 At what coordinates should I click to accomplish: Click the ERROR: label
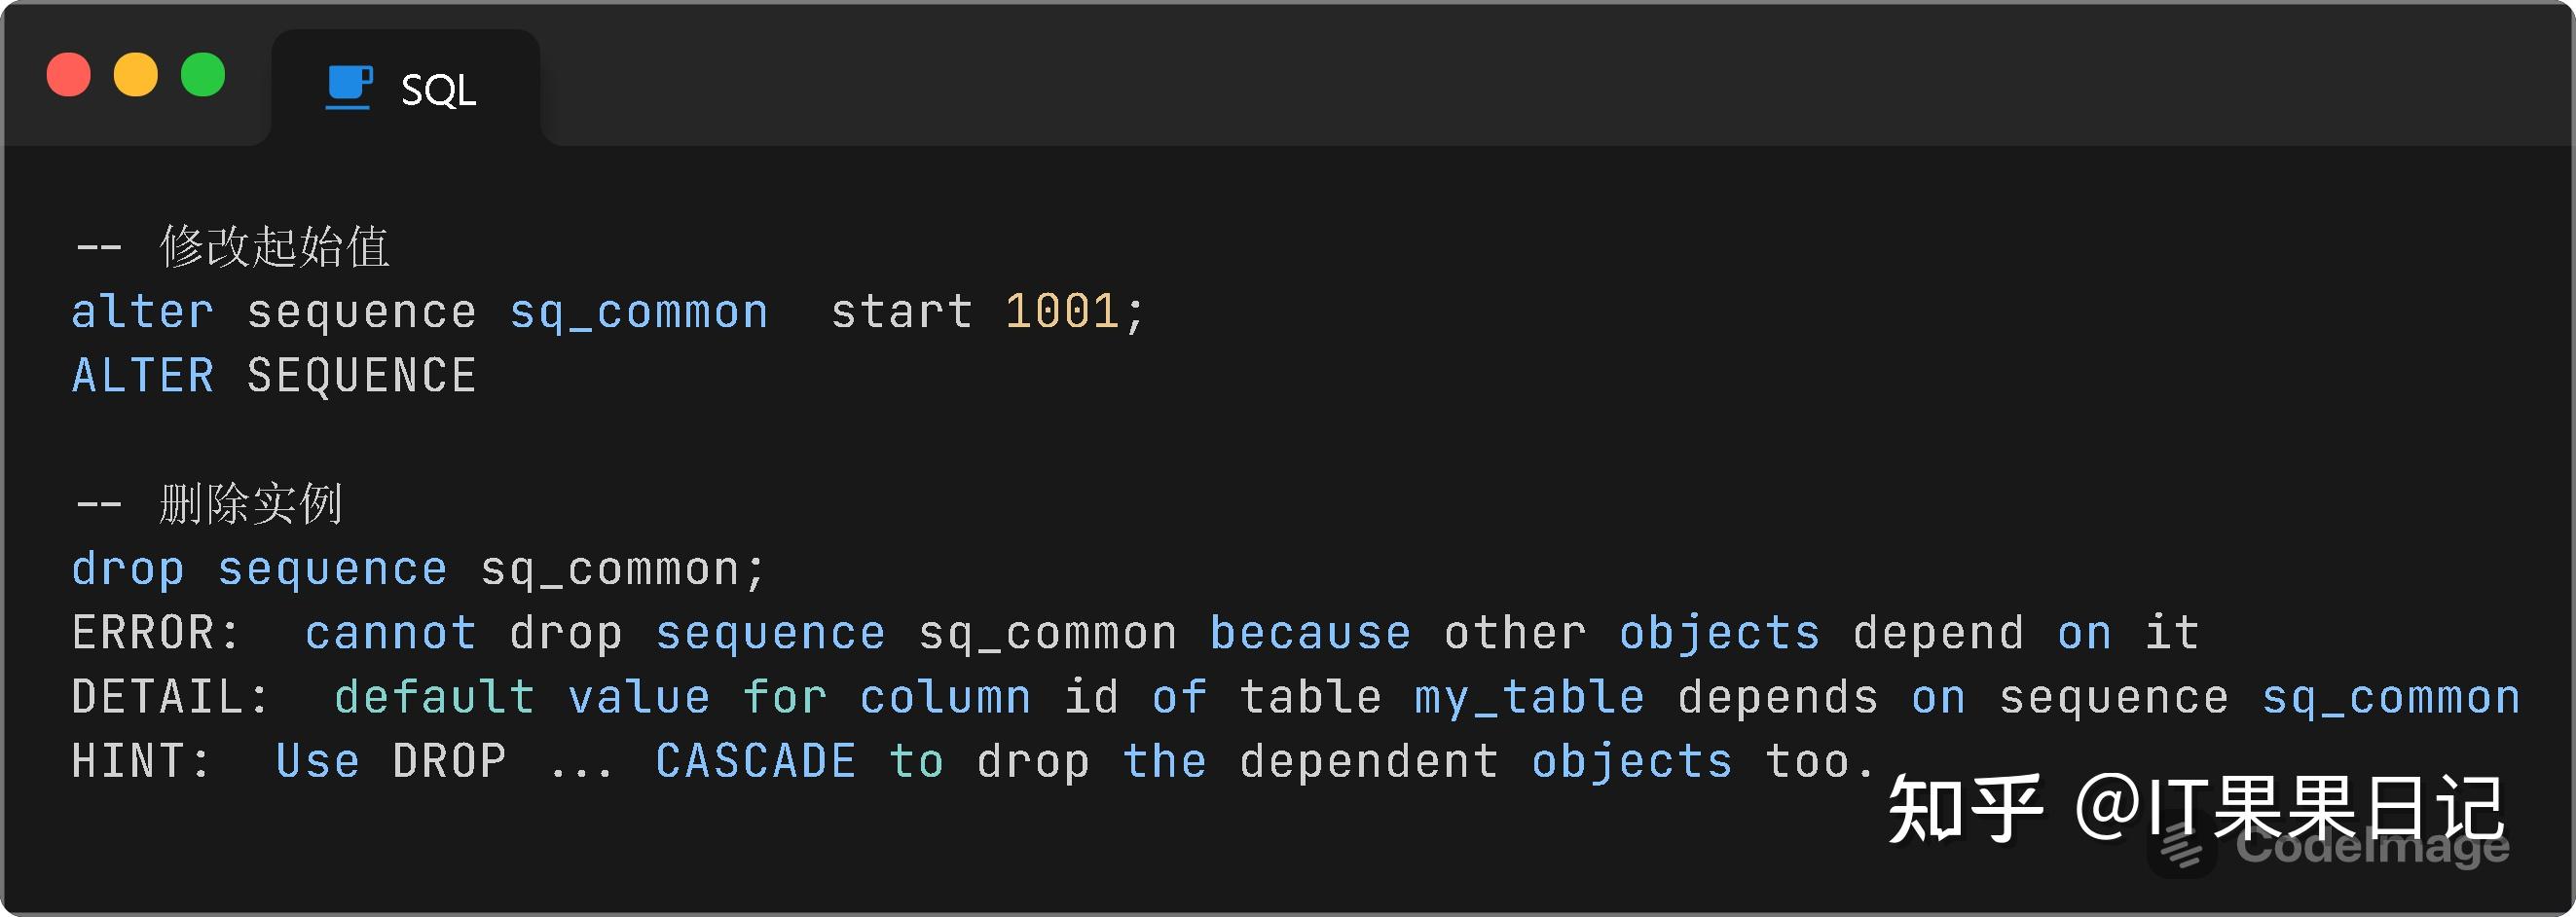pos(156,634)
